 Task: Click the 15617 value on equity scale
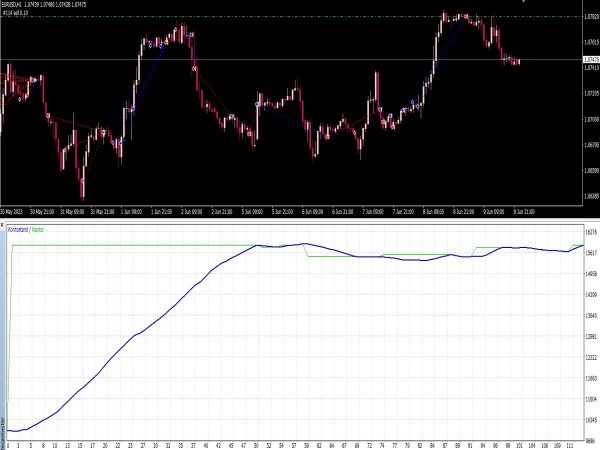[x=591, y=253]
